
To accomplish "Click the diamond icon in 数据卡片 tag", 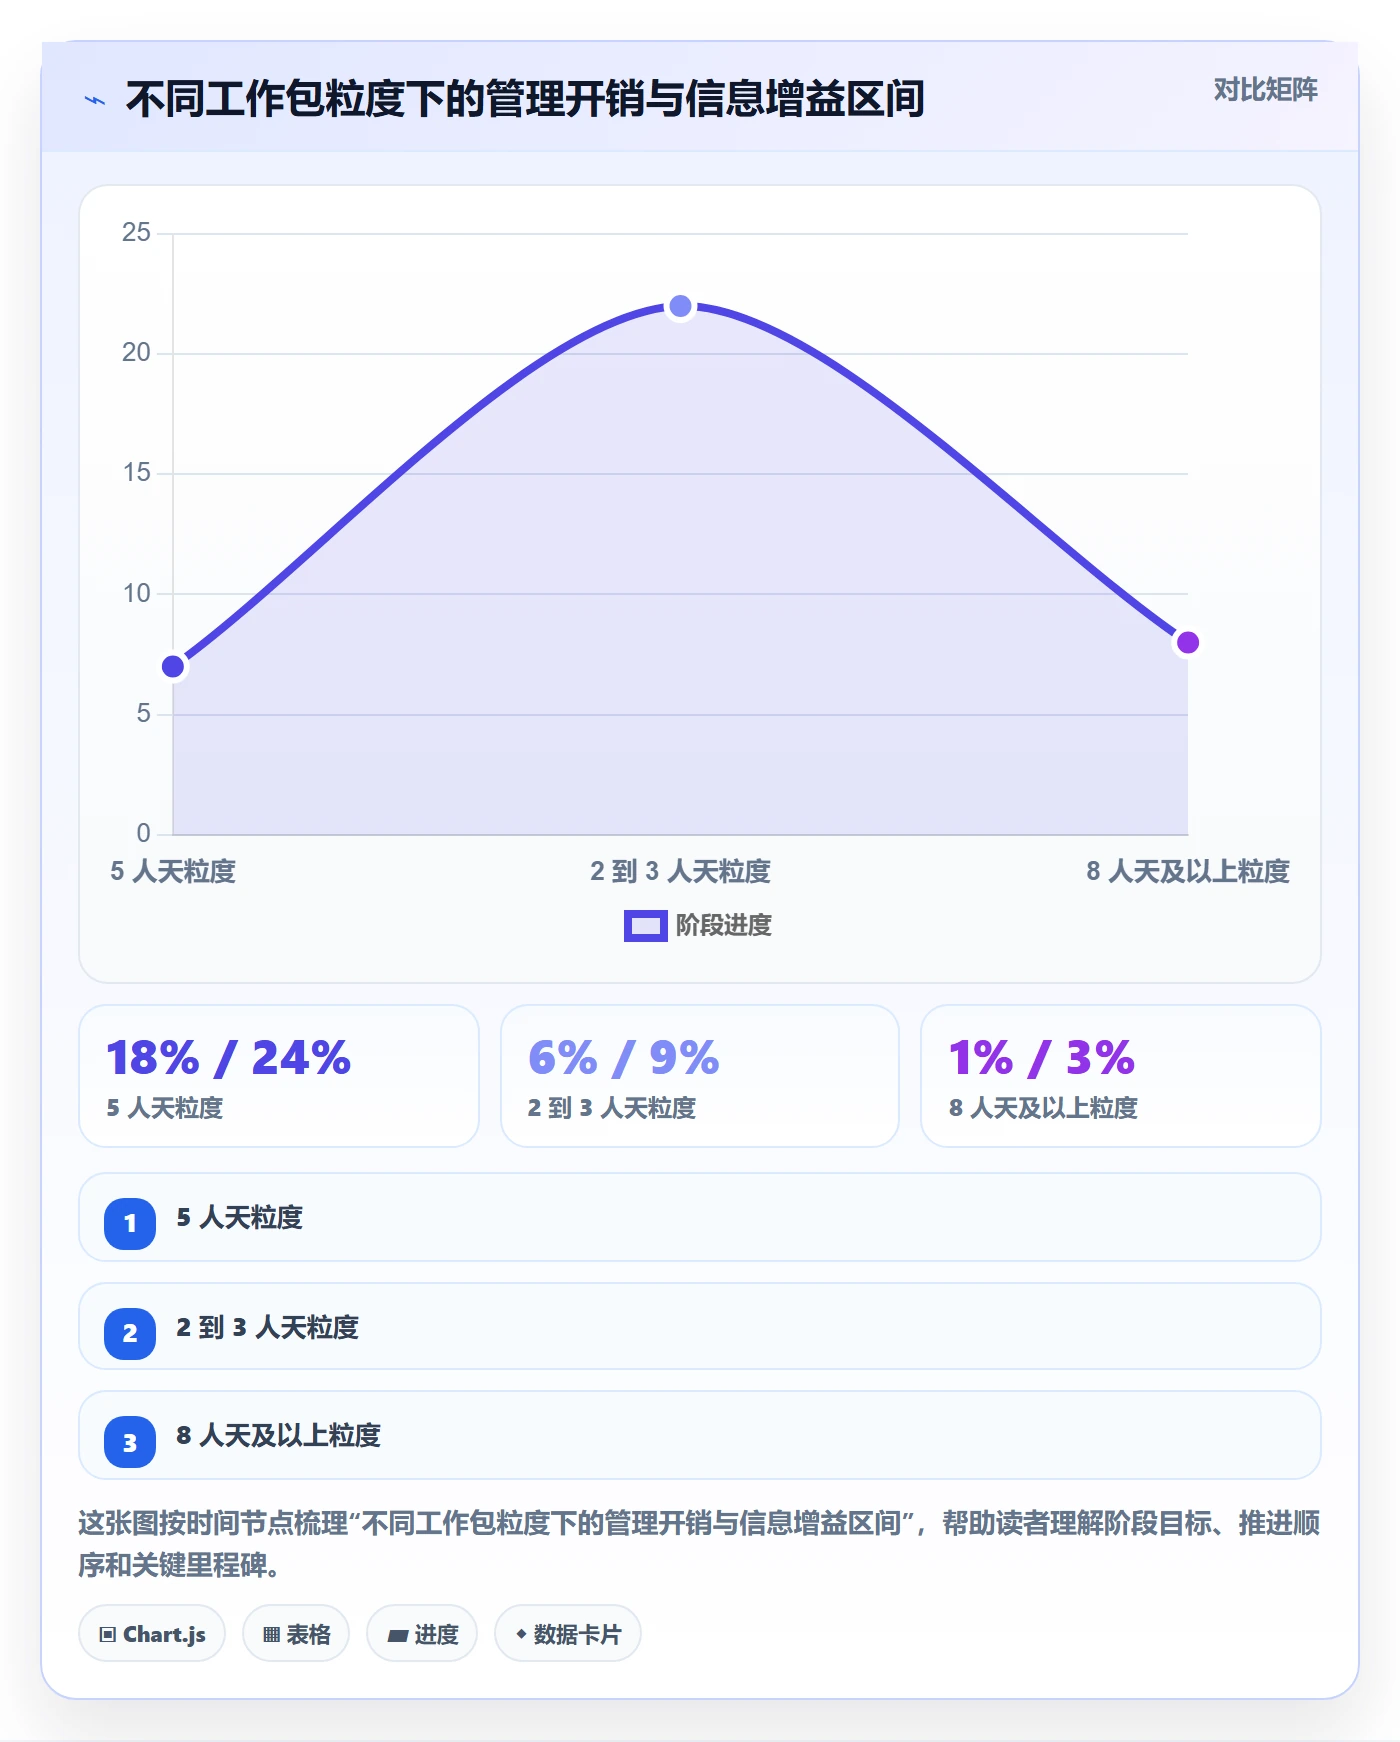I will tap(521, 1634).
